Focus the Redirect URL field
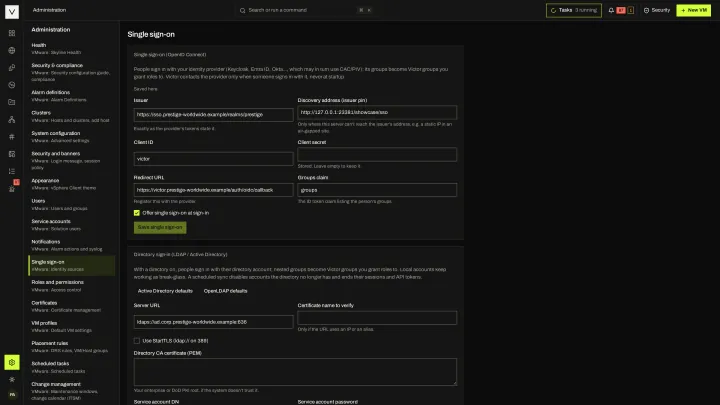 click(214, 190)
